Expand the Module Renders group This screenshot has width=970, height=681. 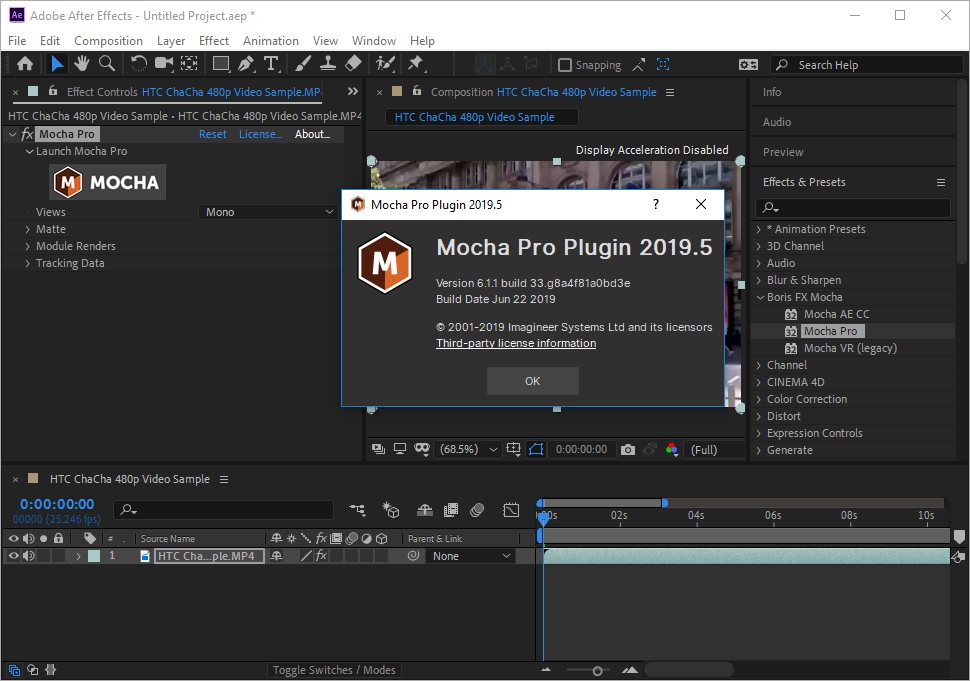pos(27,246)
